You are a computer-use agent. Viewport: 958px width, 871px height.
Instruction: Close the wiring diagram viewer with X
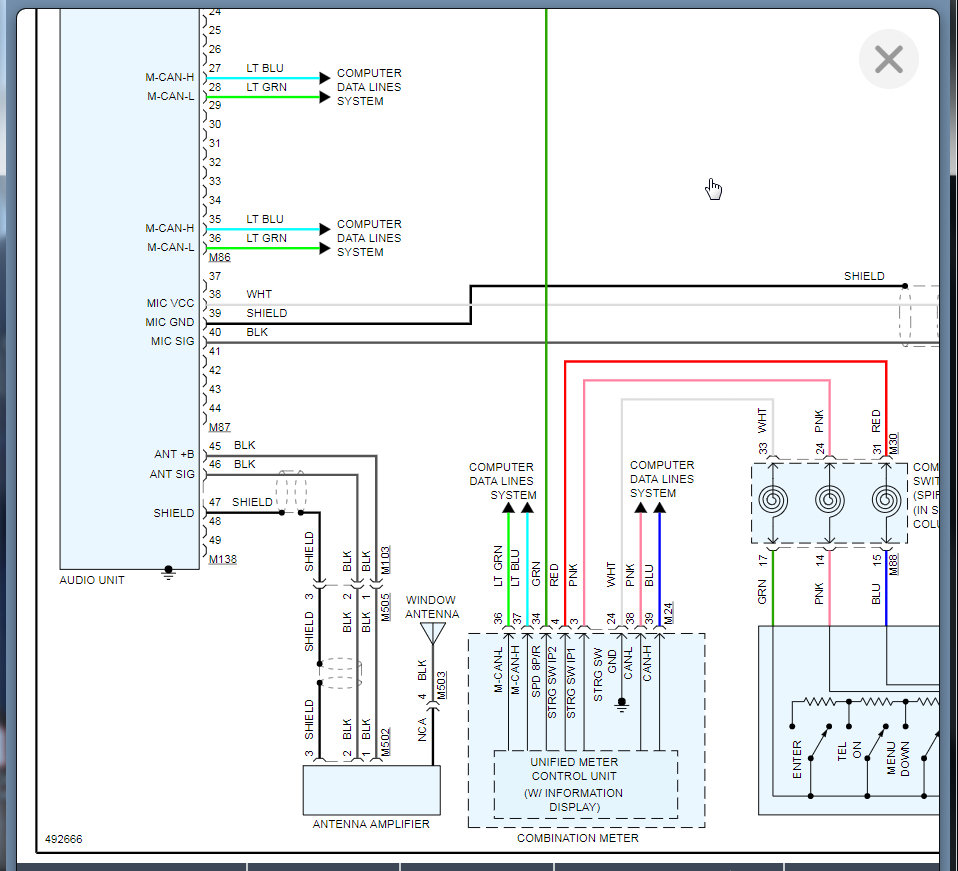888,59
